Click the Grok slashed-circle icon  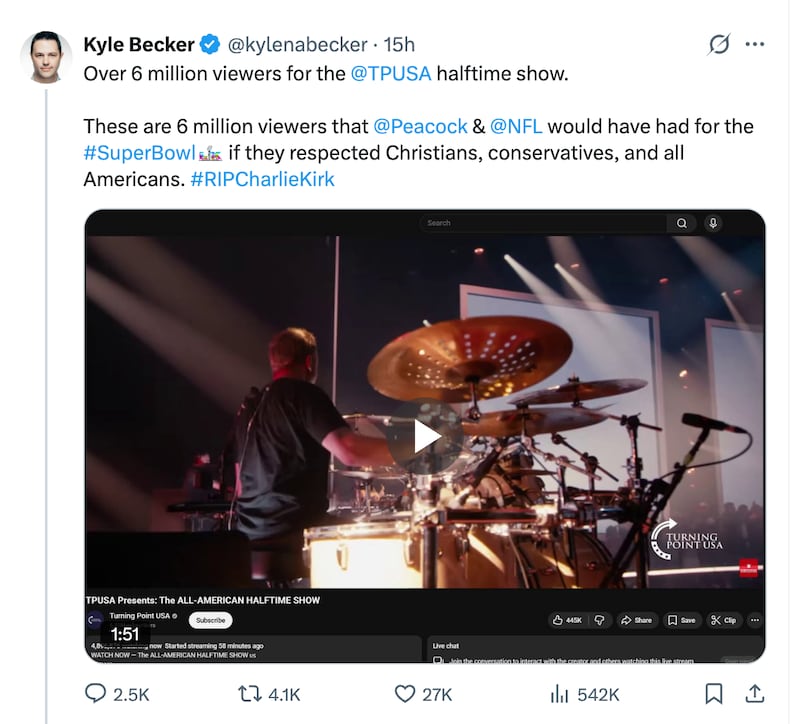tap(718, 45)
